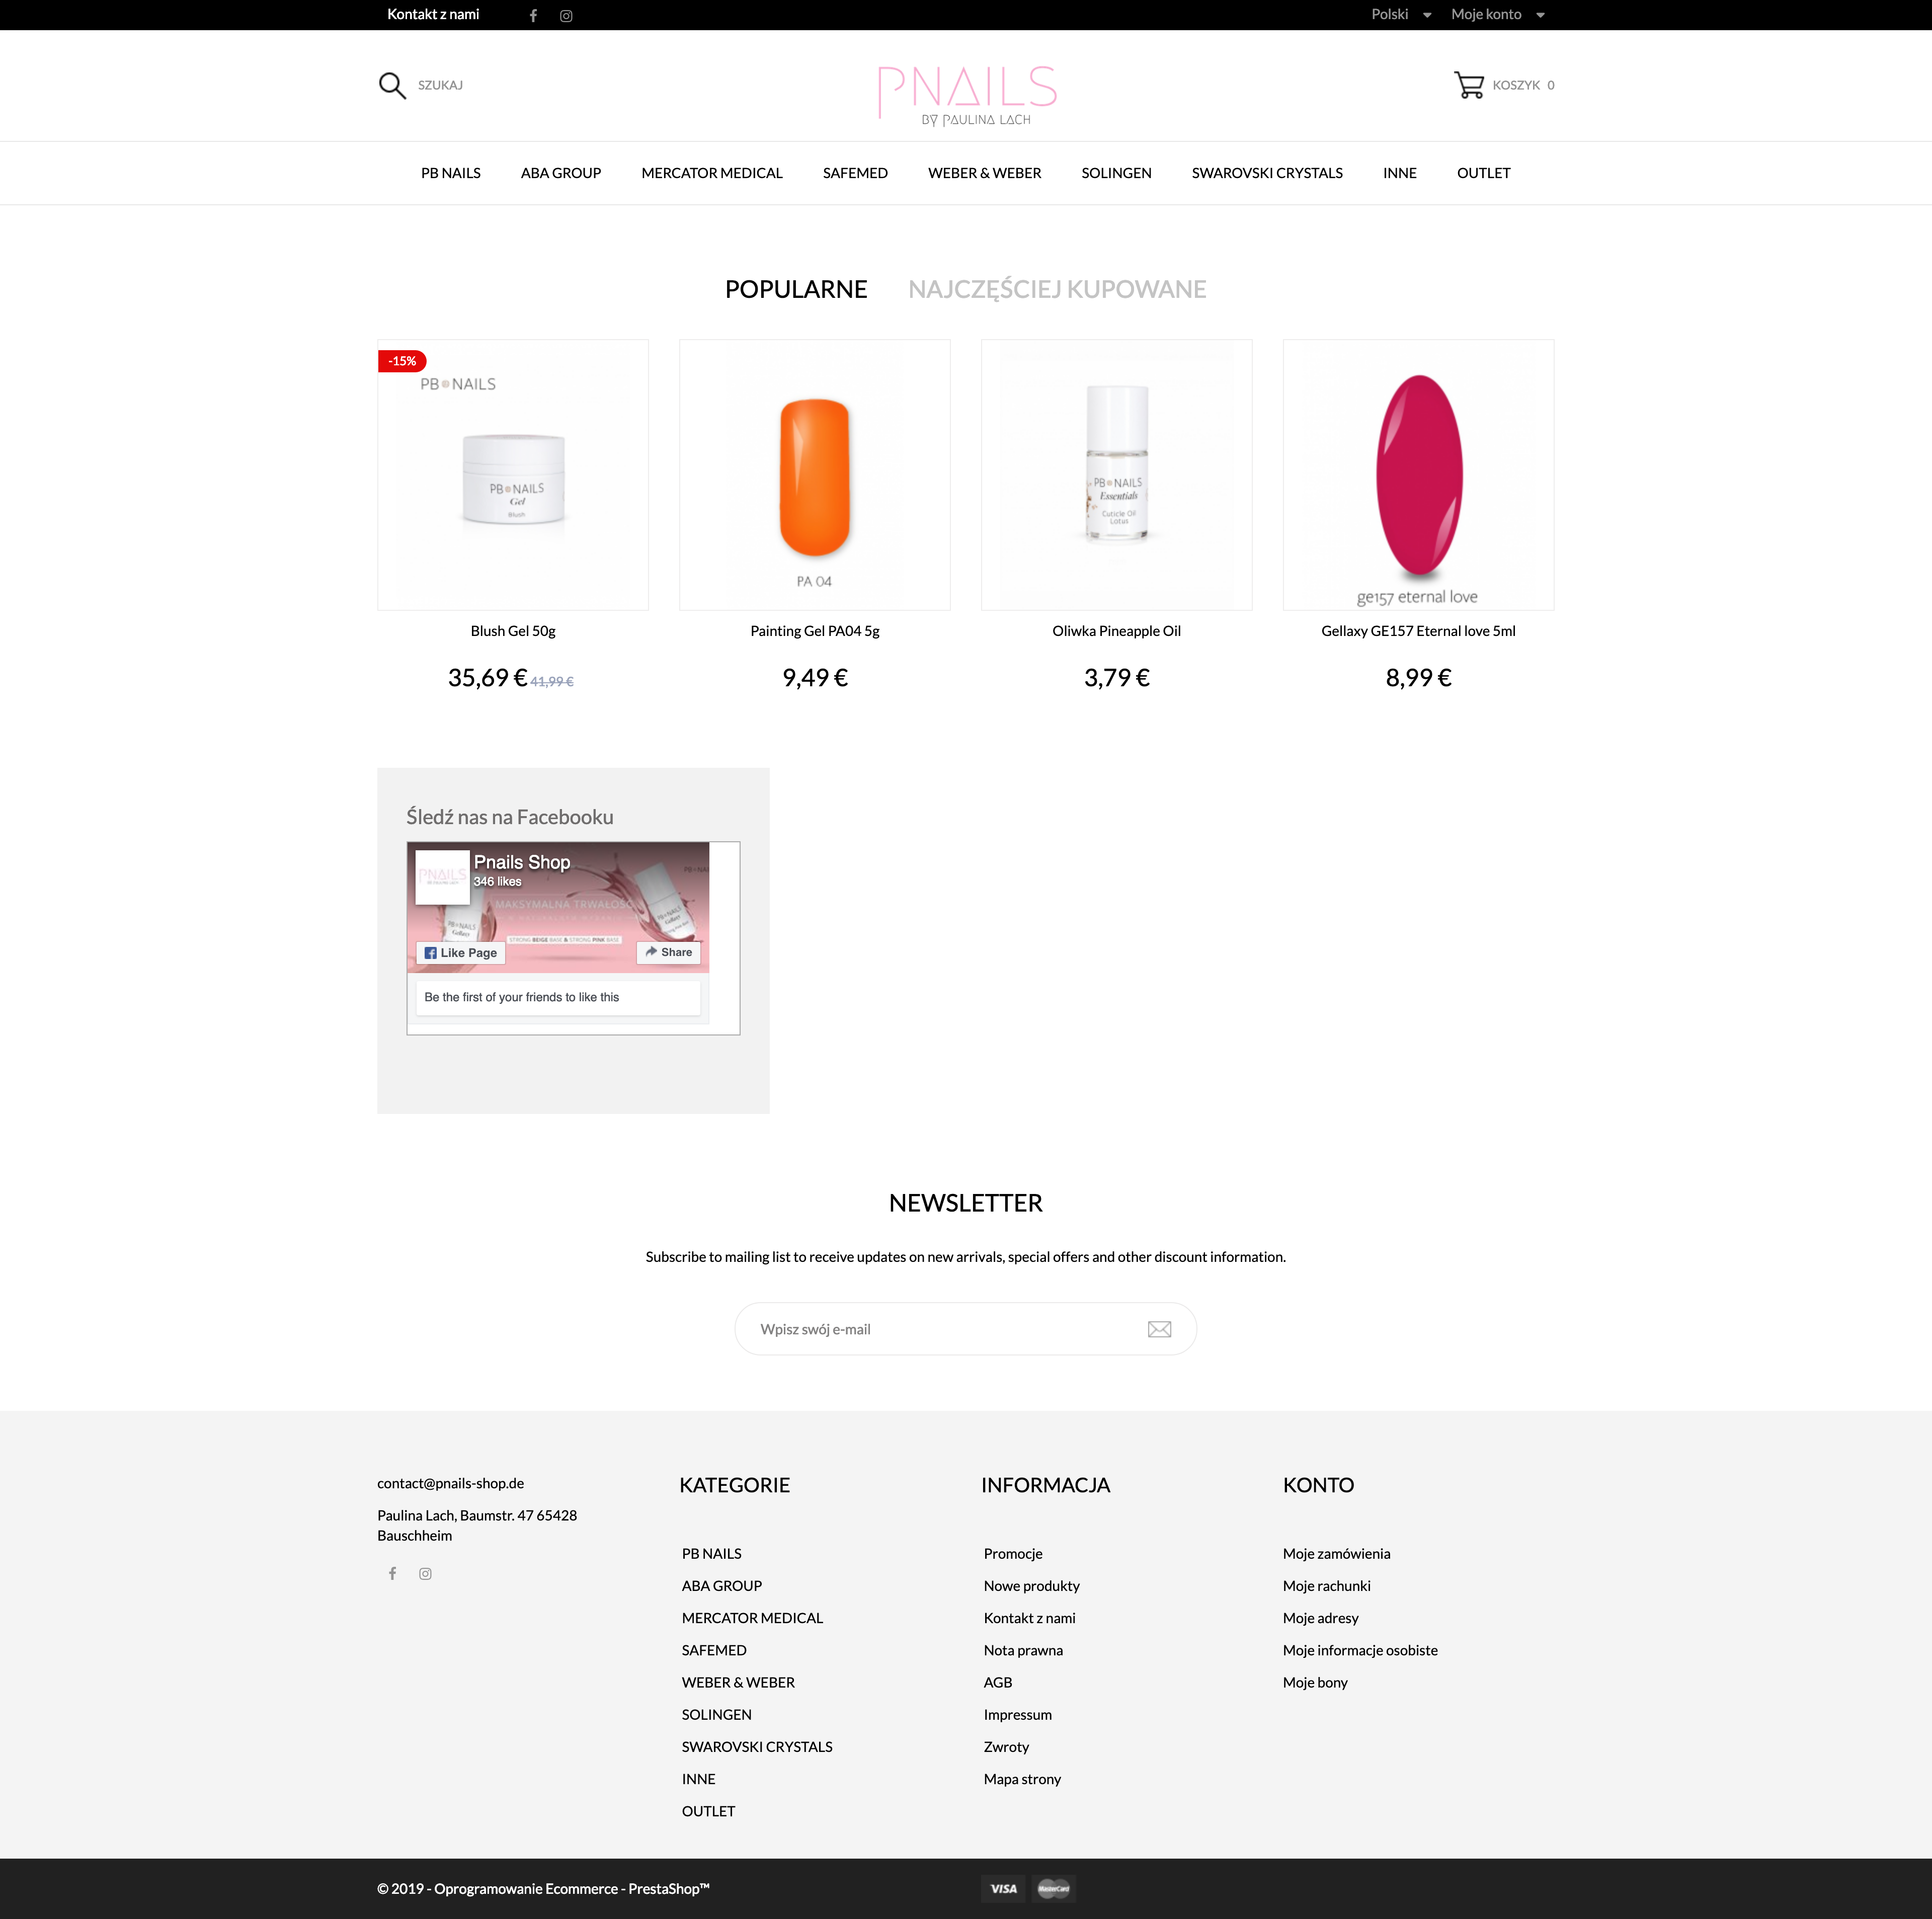Click the Oliwka Pineapple Oil title
This screenshot has height=1919, width=1932.
[1117, 631]
